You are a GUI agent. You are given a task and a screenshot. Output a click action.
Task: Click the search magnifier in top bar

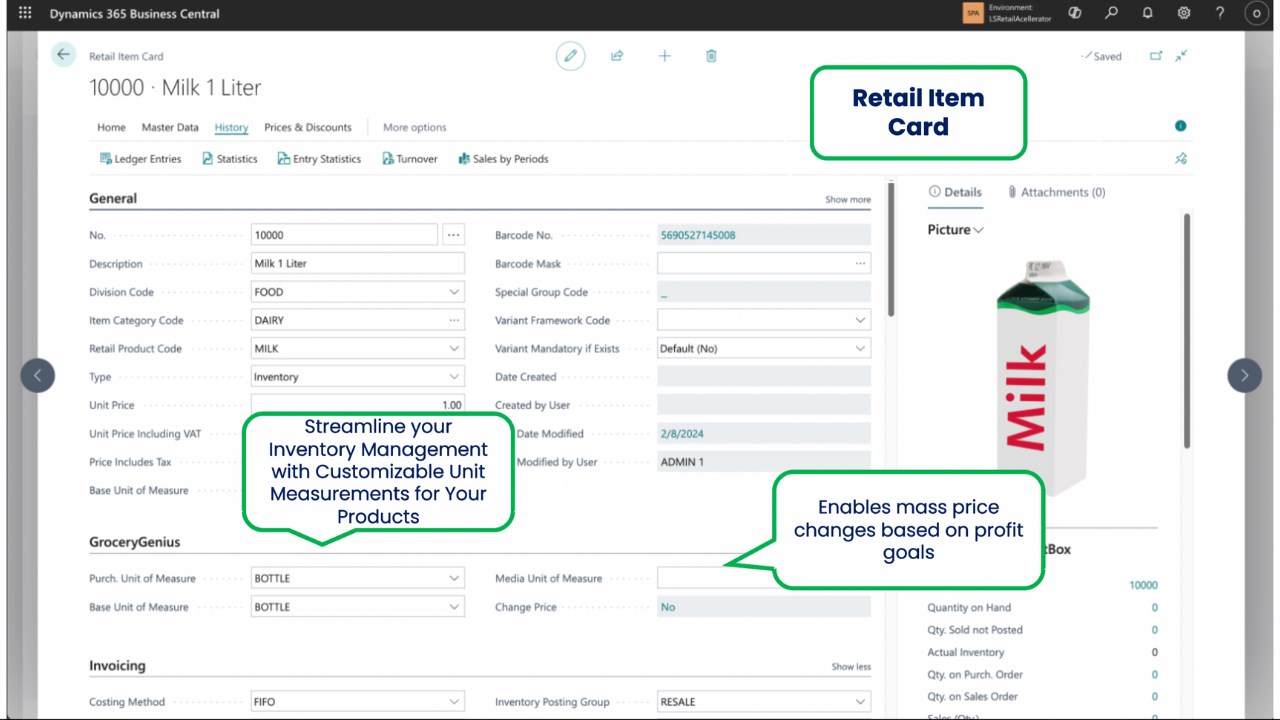click(x=1111, y=14)
